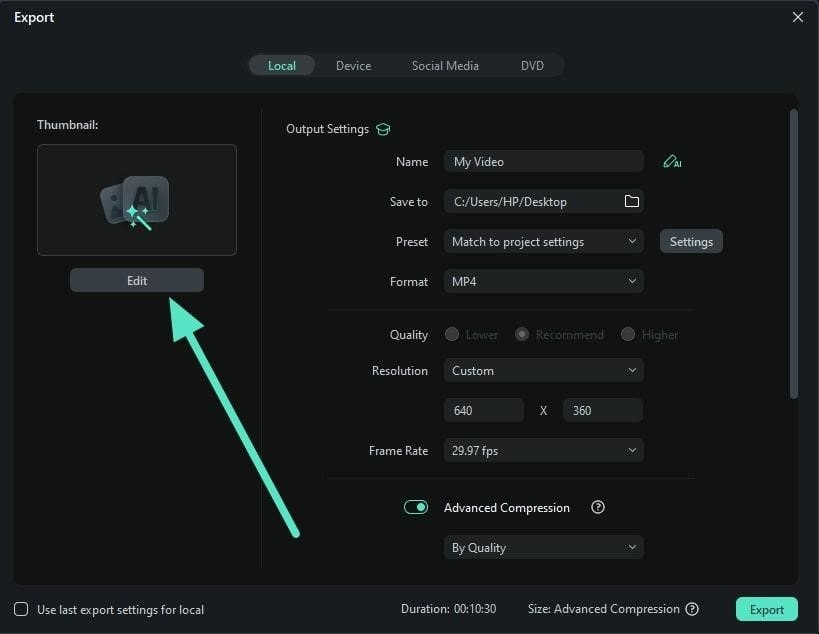The height and width of the screenshot is (634, 819).
Task: Close the Export dialog
Action: click(798, 17)
